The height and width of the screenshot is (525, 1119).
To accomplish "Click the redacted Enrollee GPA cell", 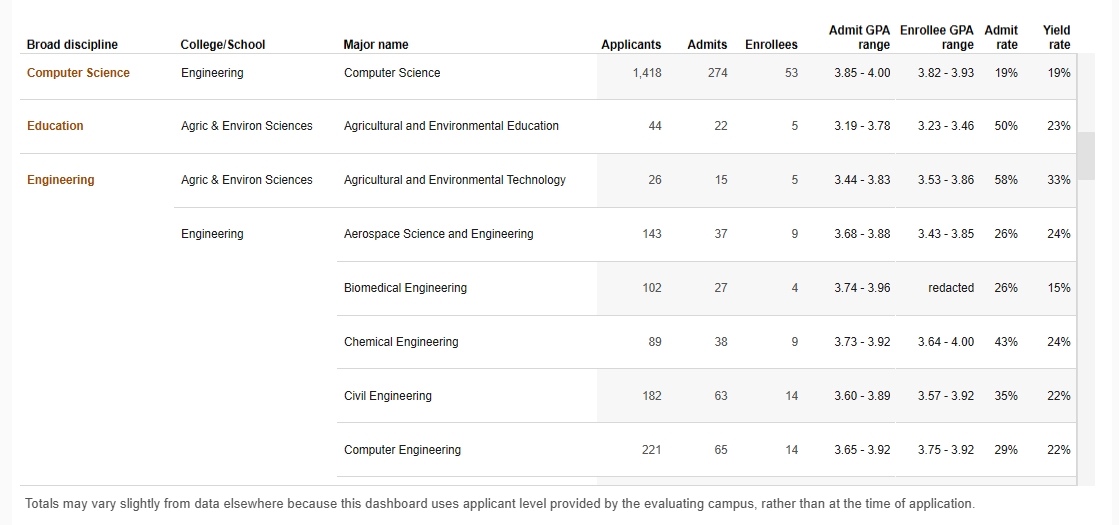I will coord(950,288).
